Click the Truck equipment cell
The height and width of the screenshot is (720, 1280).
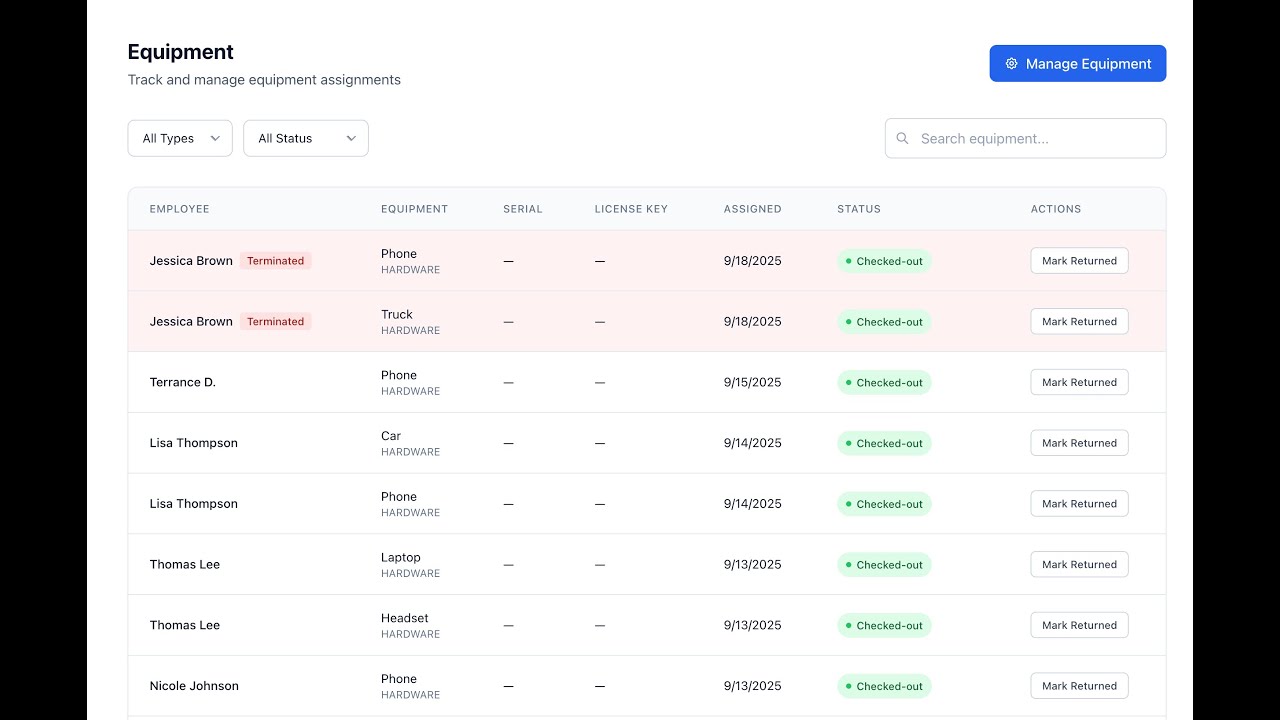pyautogui.click(x=410, y=321)
